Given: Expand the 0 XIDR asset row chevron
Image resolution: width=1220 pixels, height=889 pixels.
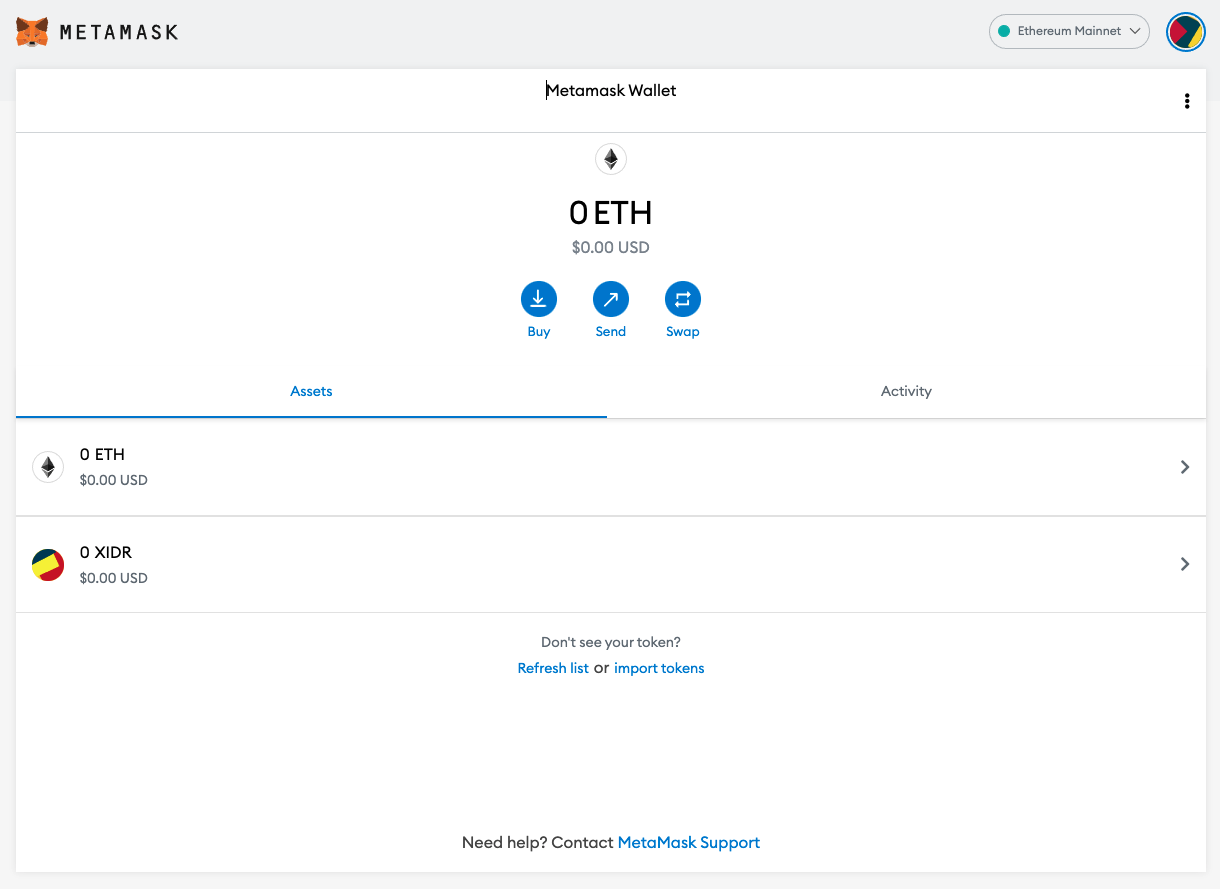Looking at the screenshot, I should click(1185, 564).
